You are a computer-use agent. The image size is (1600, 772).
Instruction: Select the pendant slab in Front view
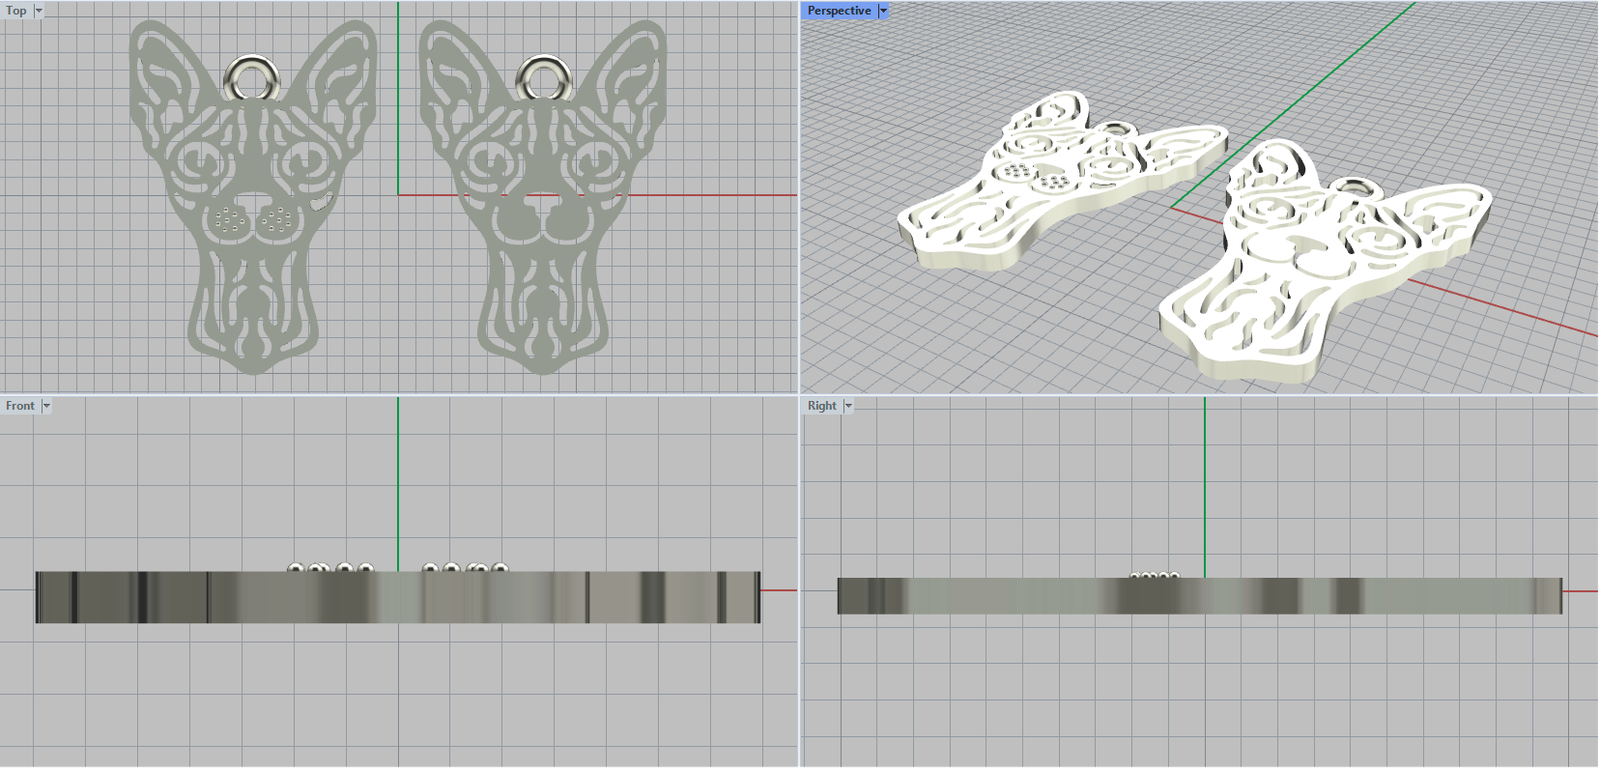point(397,597)
